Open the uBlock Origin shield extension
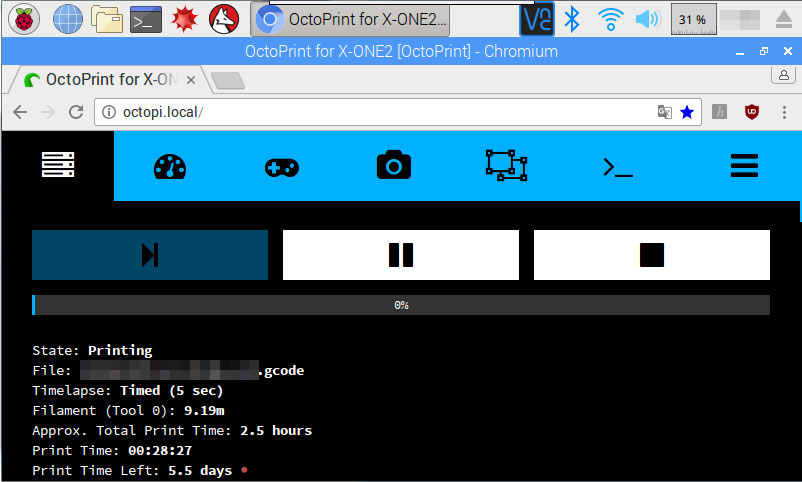 [751, 112]
